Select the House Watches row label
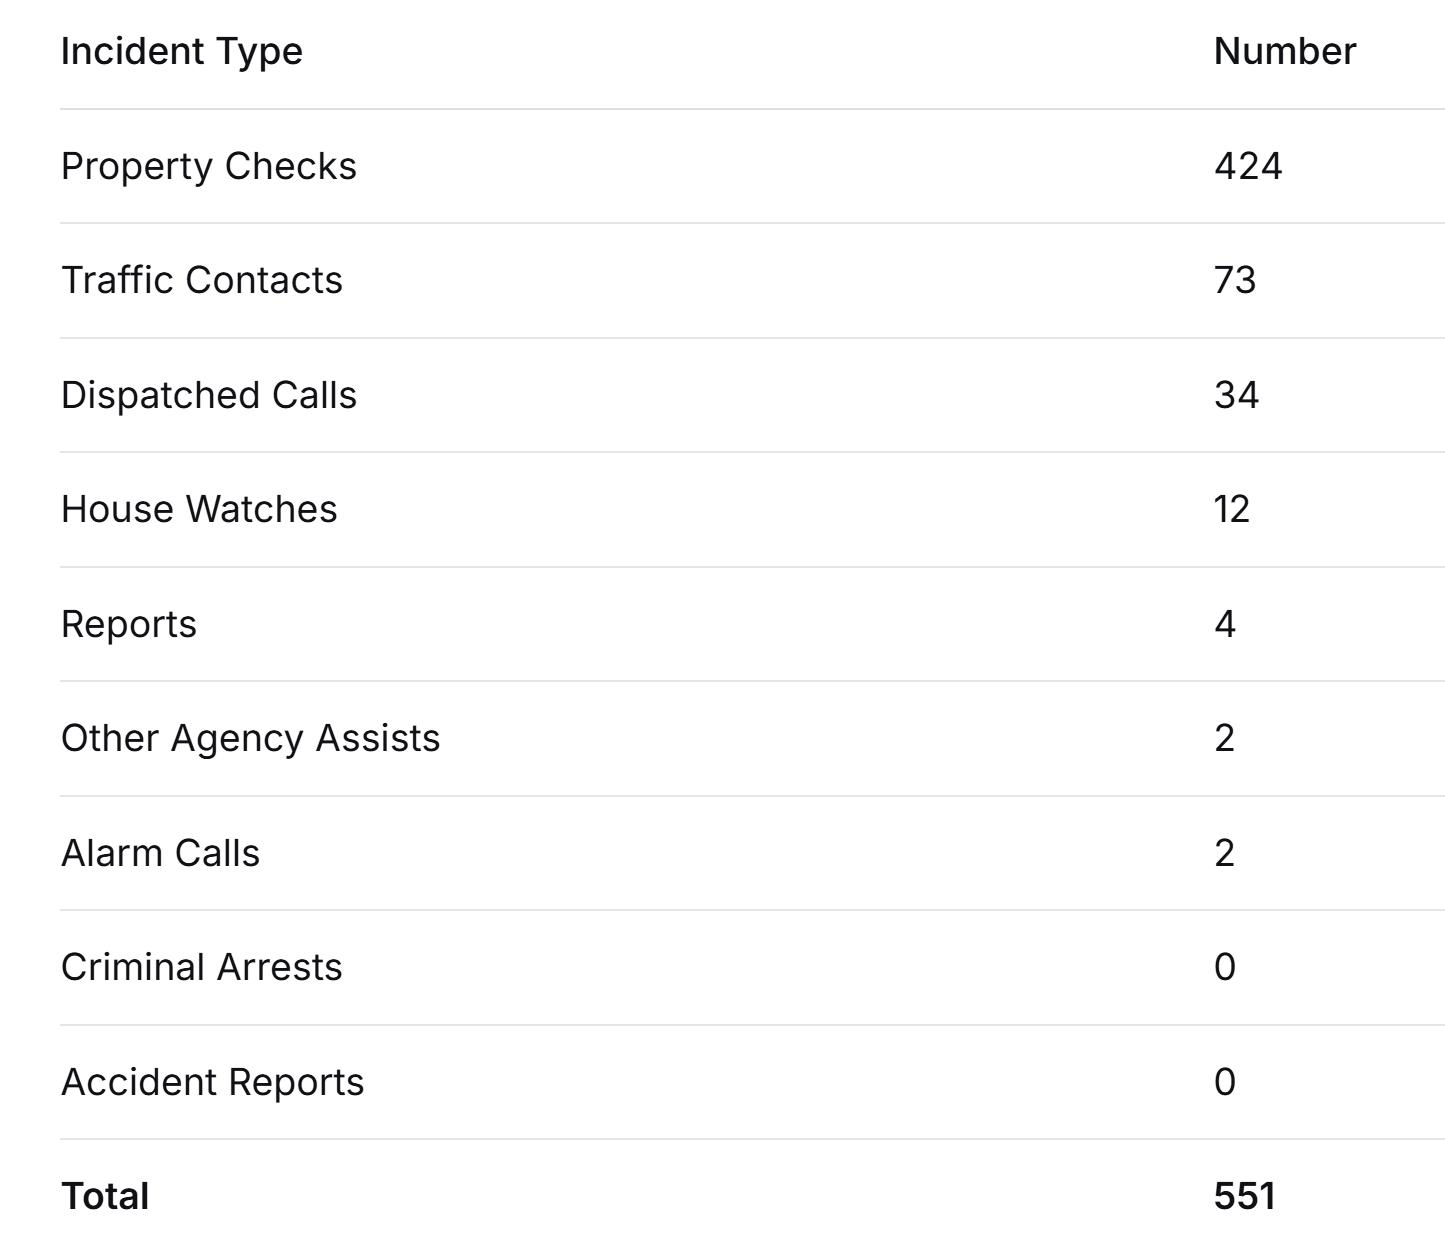Screen dimensions: 1445x1244 point(199,510)
